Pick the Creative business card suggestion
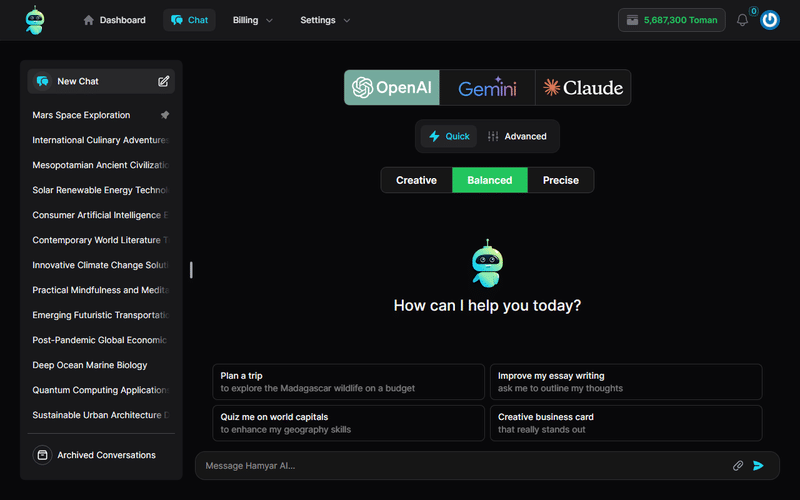The width and height of the screenshot is (800, 500). click(626, 423)
